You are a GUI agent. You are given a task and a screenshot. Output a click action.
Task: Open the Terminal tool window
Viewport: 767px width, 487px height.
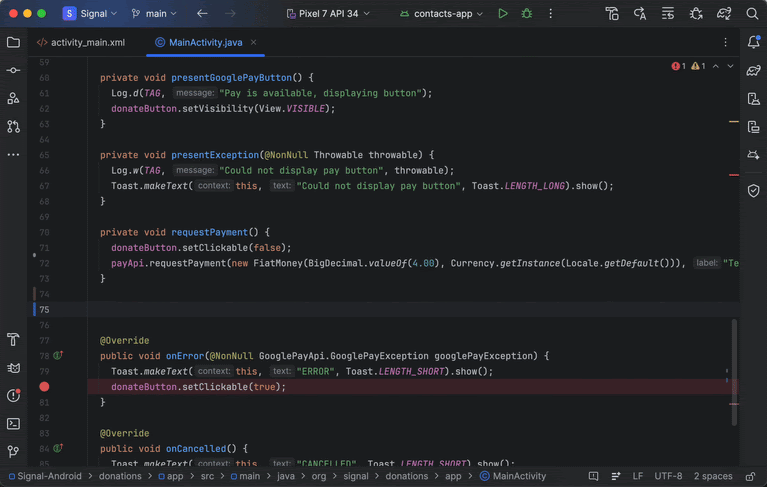coord(13,424)
